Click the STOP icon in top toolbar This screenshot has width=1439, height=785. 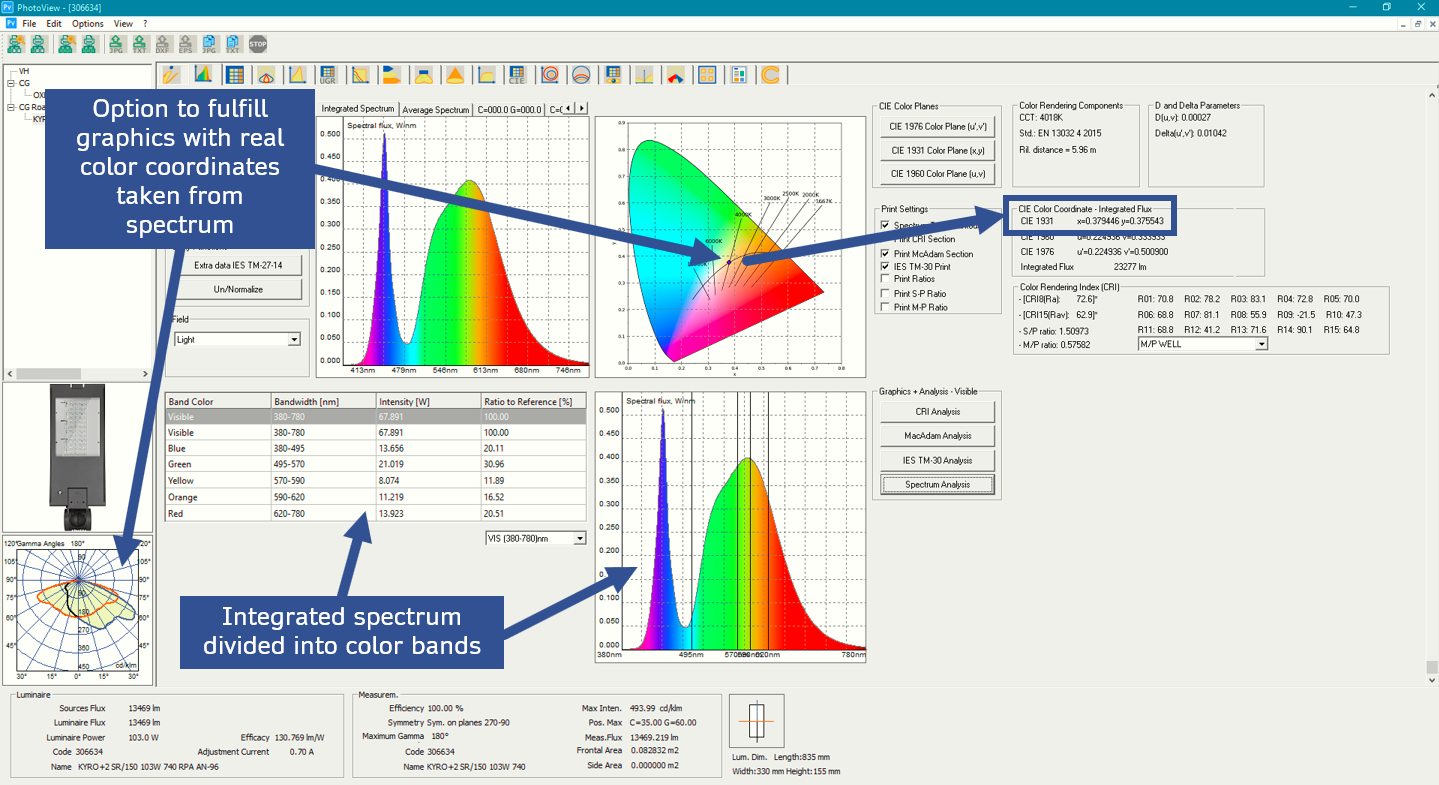coord(258,44)
